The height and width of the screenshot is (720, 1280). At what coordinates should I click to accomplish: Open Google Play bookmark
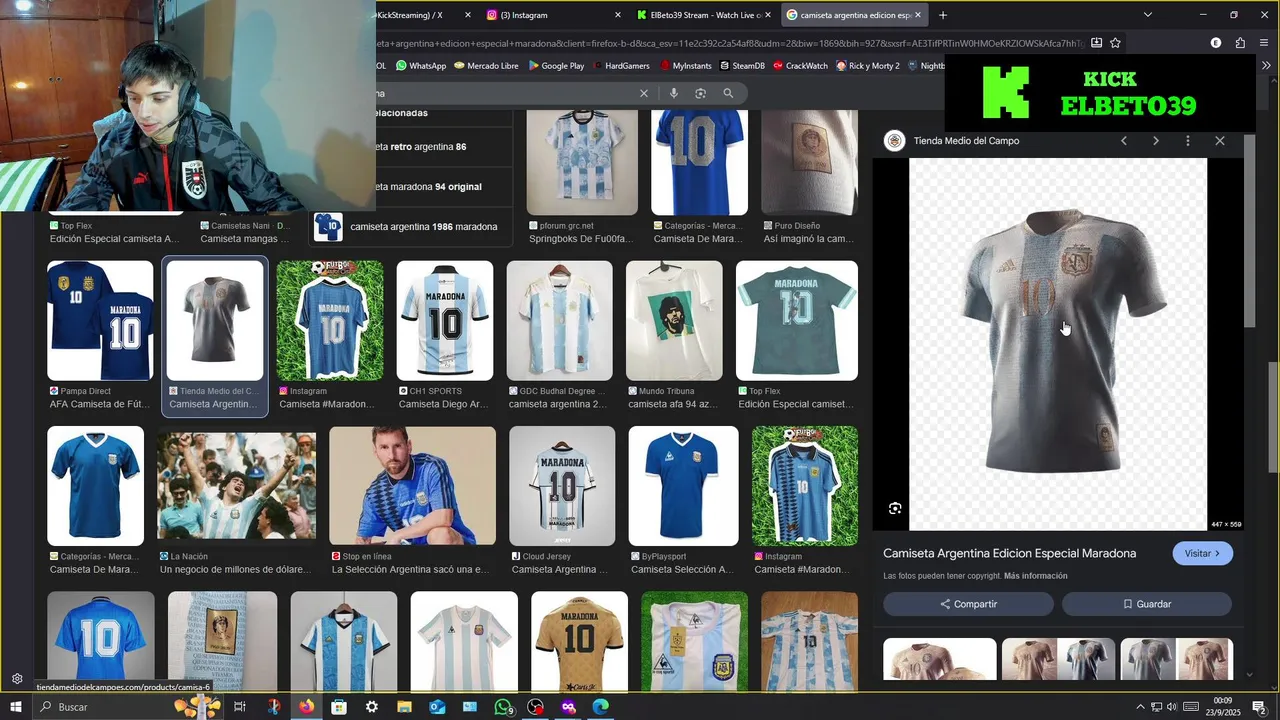(x=556, y=66)
